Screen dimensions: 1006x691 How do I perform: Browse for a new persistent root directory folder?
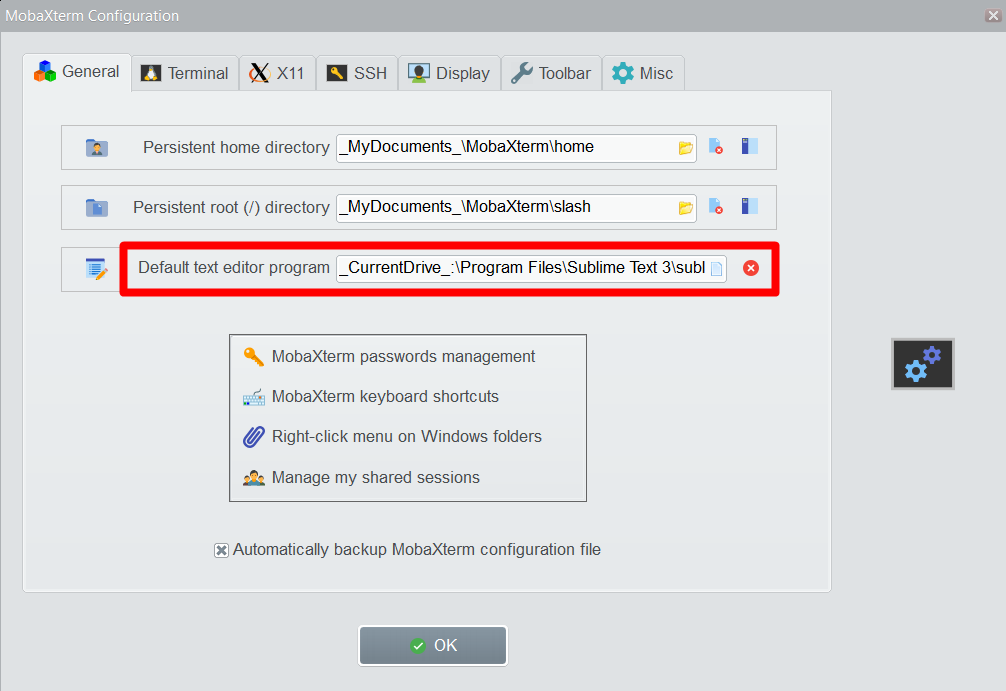685,207
